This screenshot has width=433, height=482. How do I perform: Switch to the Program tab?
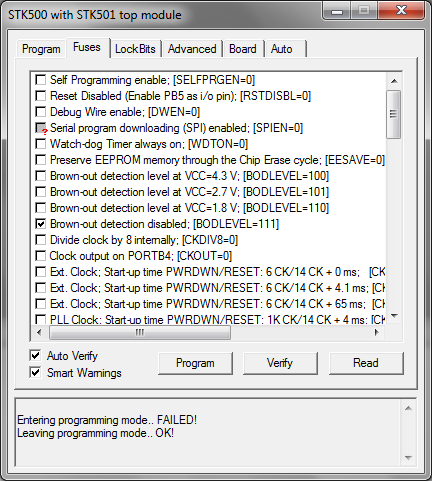(x=41, y=49)
